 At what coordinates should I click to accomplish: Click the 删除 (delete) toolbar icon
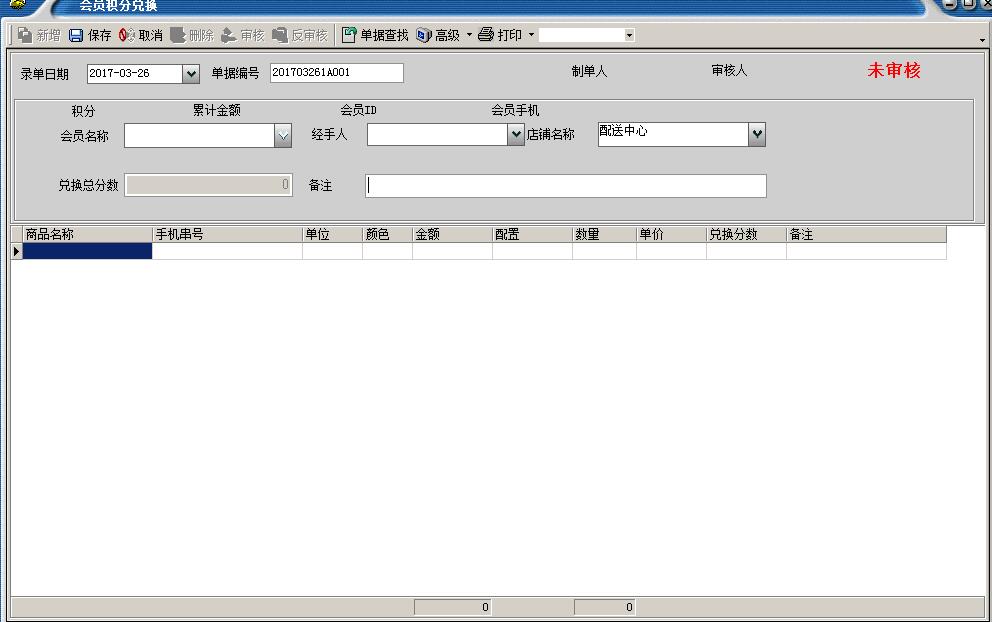coord(178,35)
